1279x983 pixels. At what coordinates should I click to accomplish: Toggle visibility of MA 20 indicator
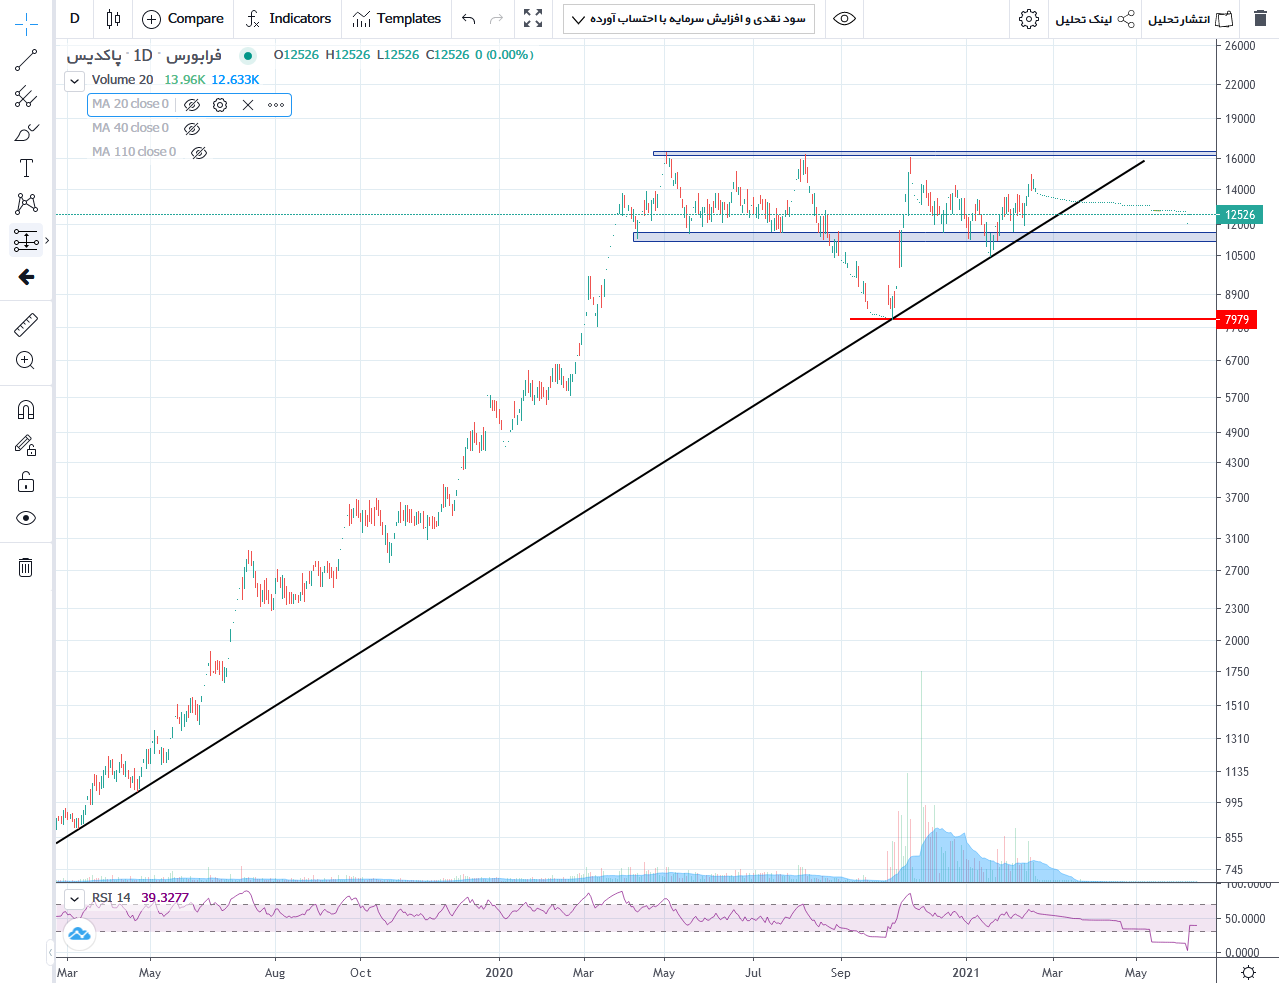click(192, 105)
